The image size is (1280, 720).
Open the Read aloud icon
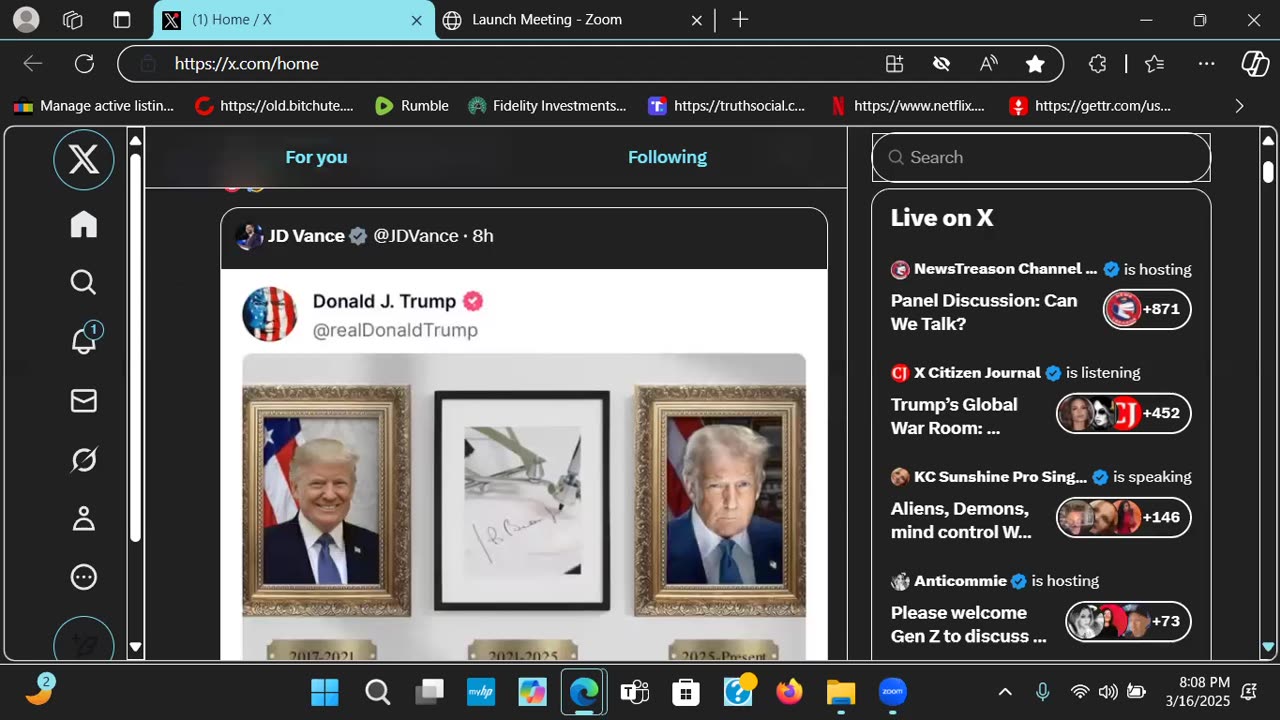988,64
